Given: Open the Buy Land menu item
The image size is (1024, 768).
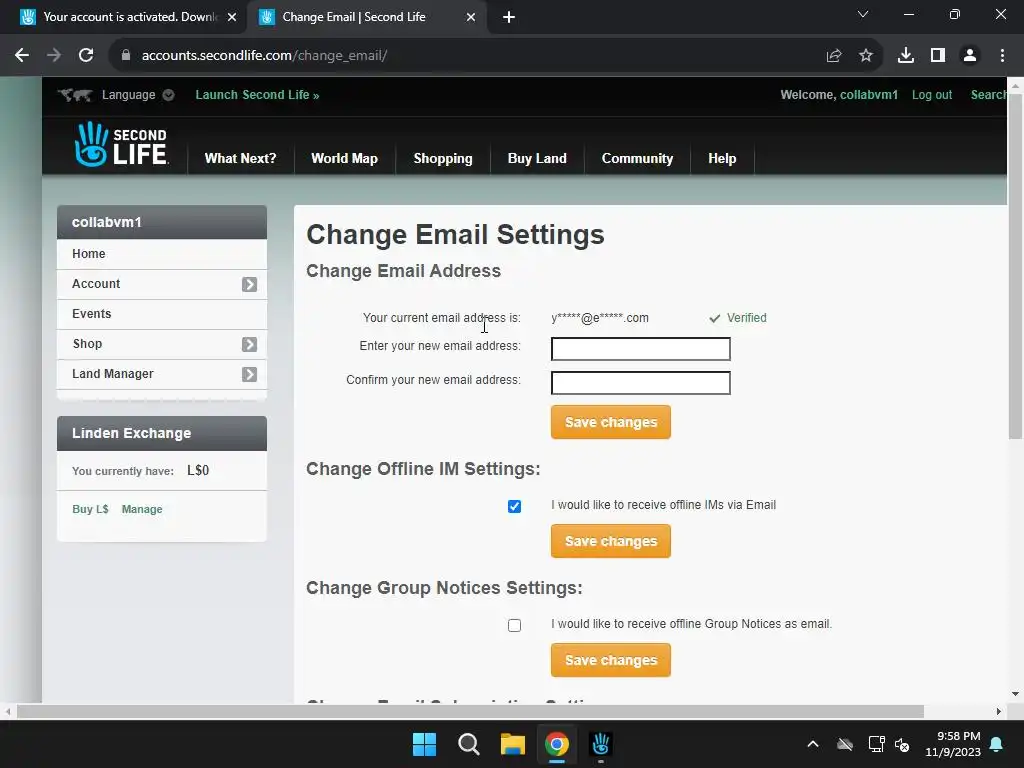Looking at the screenshot, I should pos(537,158).
